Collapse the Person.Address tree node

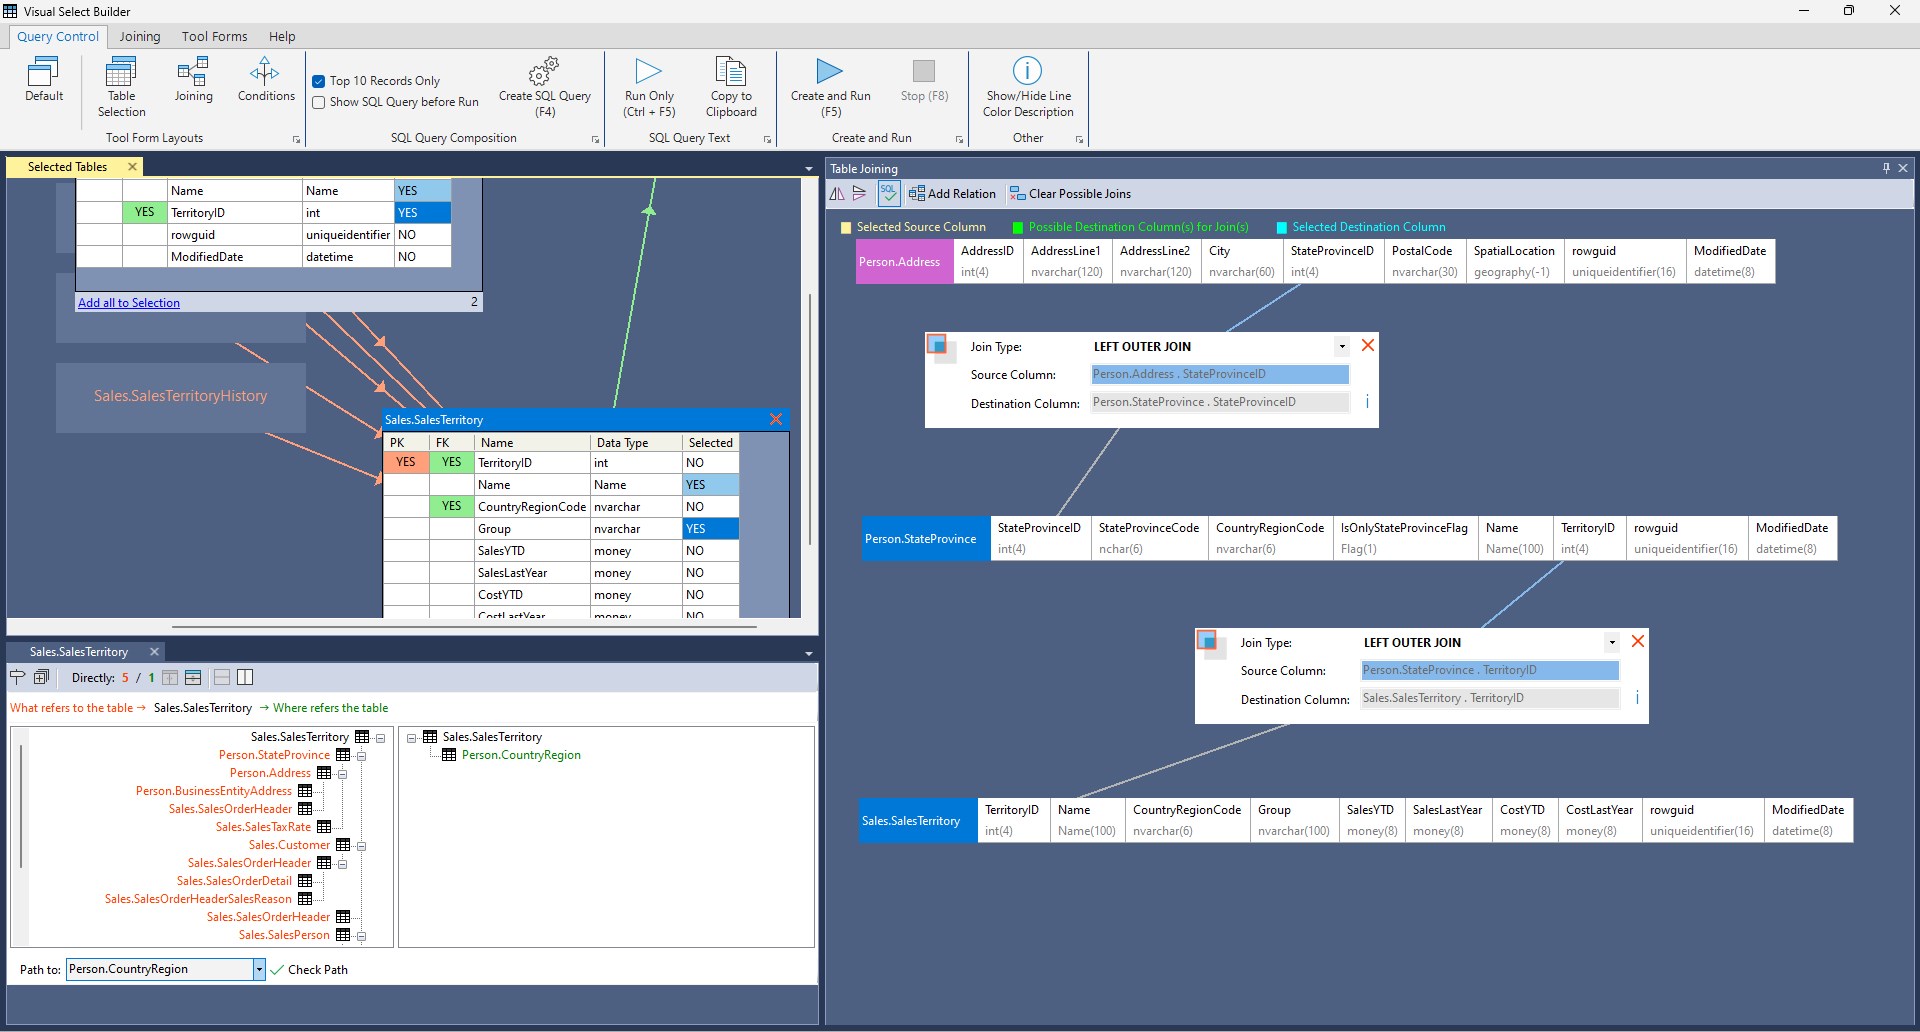tap(342, 774)
